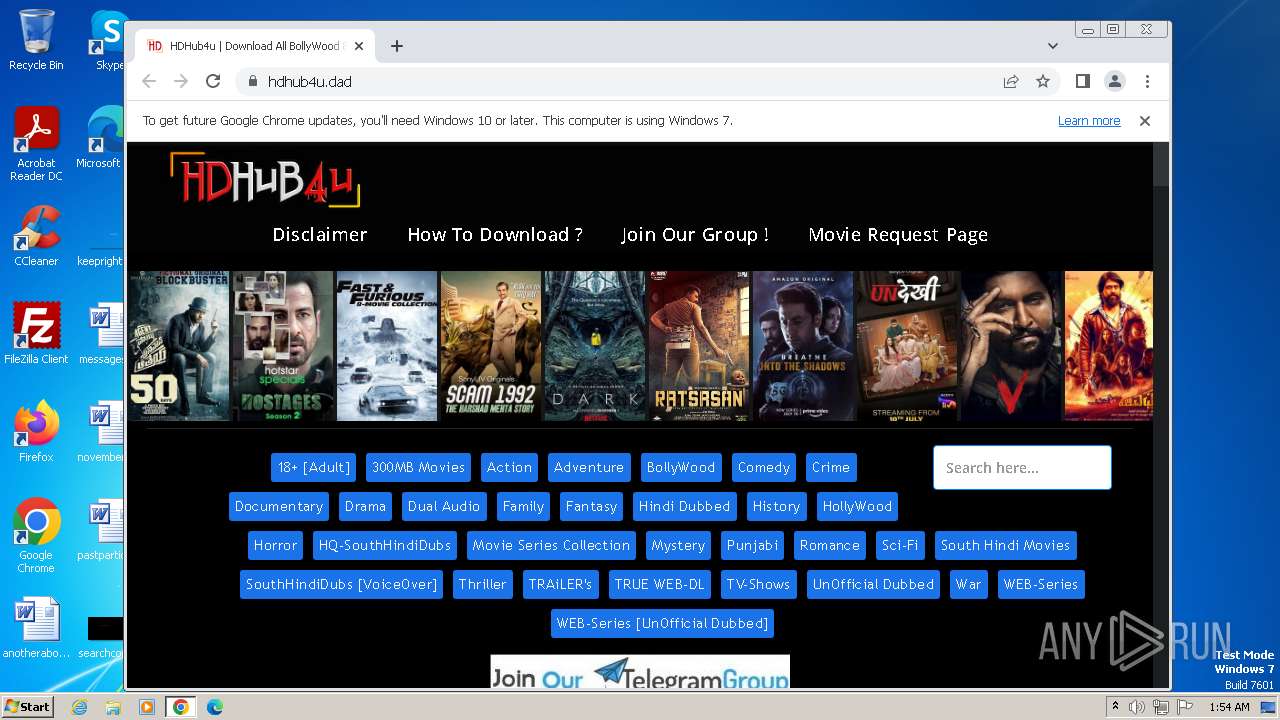Open Movie Request Page
Screen dimensions: 1280x720
(x=898, y=234)
